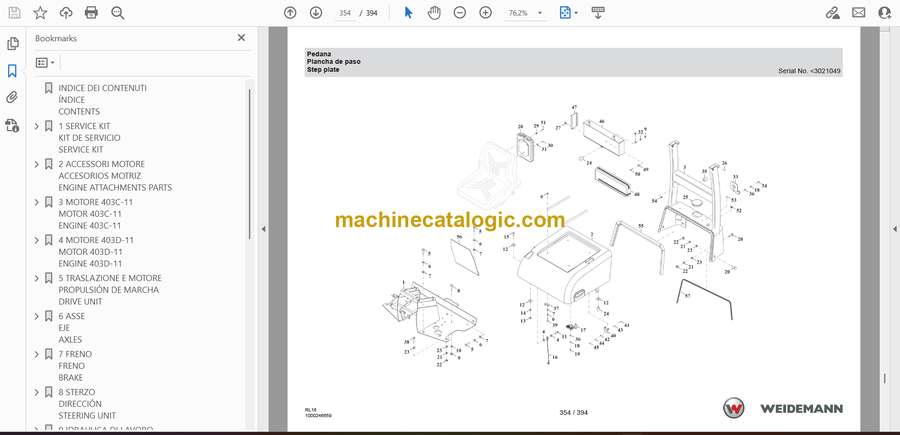
Task: Click the Serial No. <3021049 text
Action: (809, 71)
